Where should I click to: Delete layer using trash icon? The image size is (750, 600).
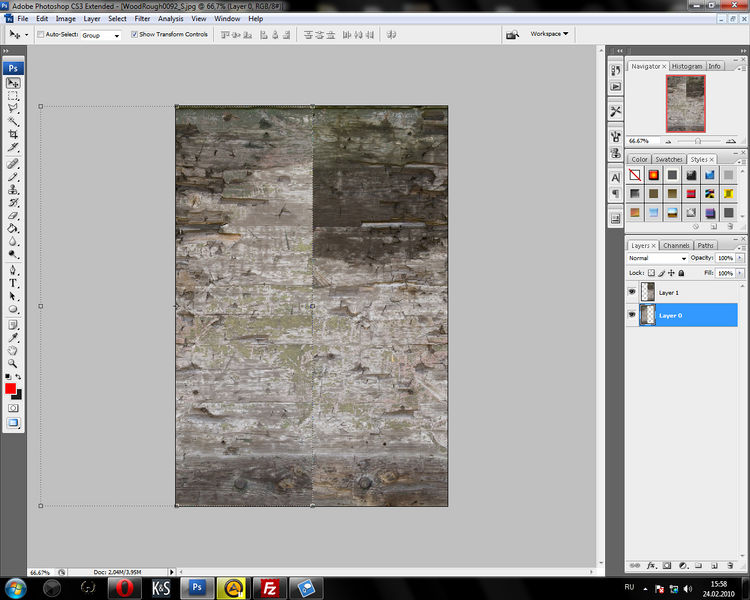click(730, 566)
